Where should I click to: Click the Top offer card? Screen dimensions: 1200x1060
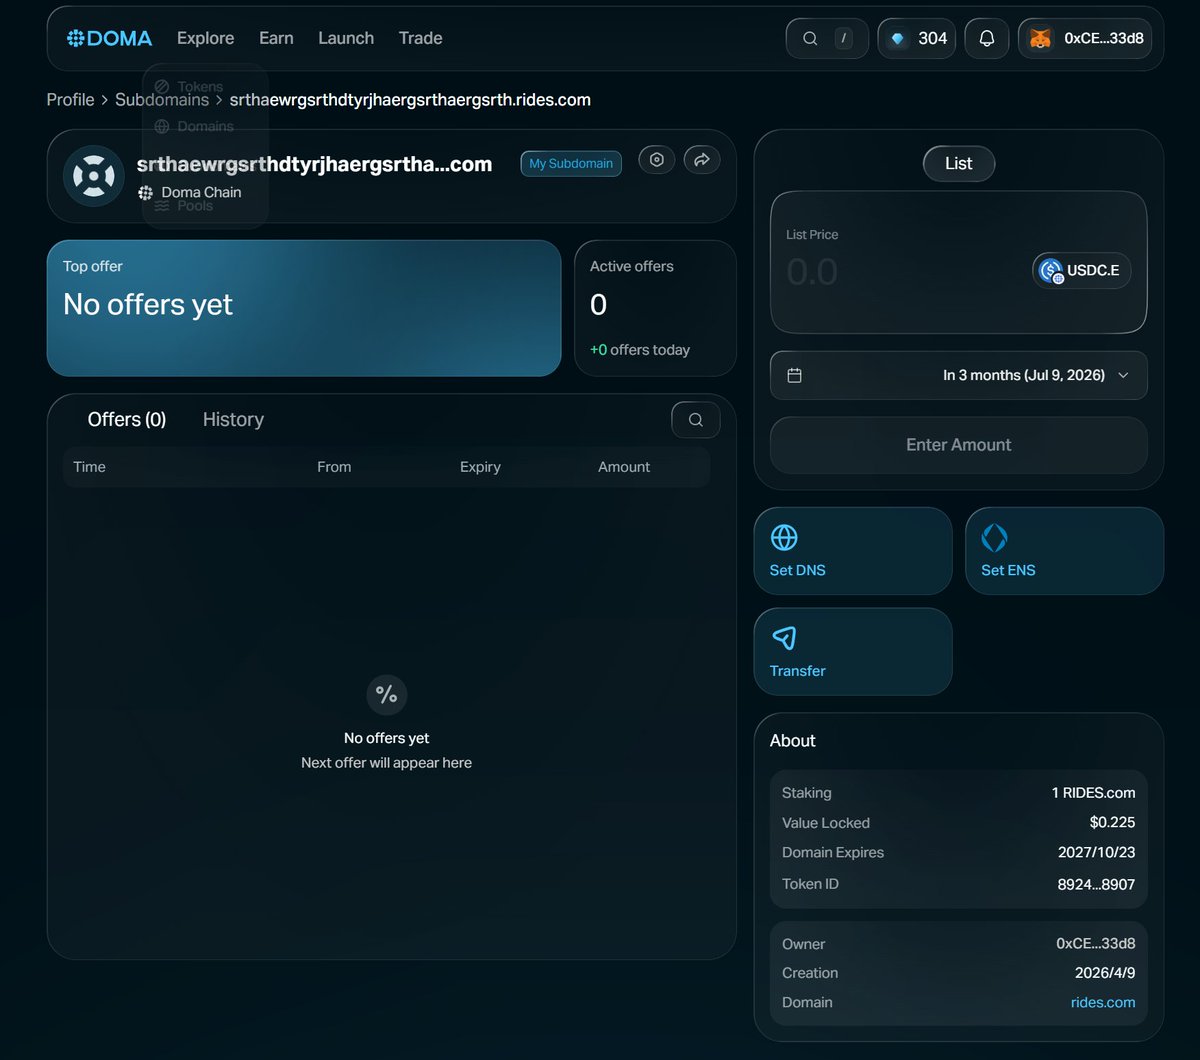pyautogui.click(x=304, y=308)
